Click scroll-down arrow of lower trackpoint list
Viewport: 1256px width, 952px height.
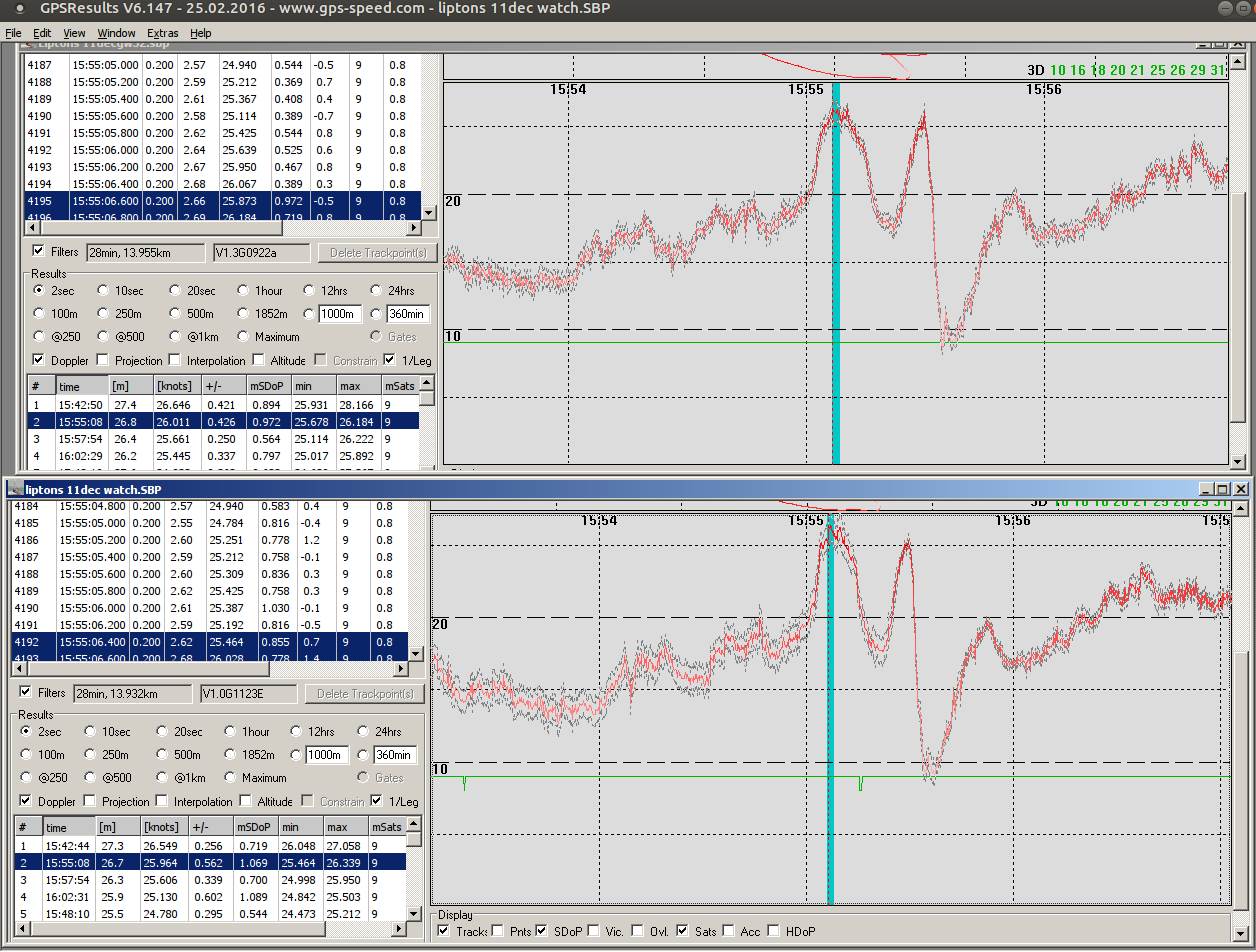(417, 654)
